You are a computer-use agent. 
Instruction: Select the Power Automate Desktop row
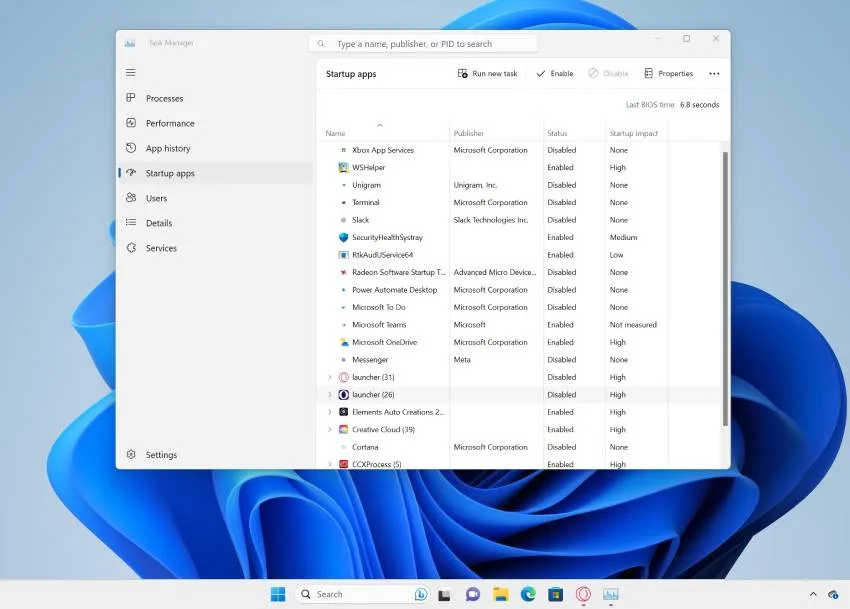point(519,290)
